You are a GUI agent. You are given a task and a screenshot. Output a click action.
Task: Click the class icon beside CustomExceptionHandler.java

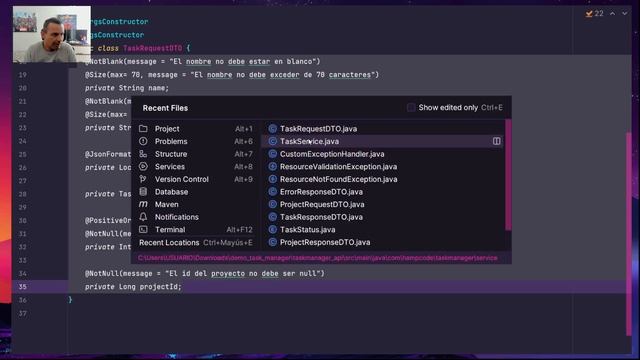point(273,154)
